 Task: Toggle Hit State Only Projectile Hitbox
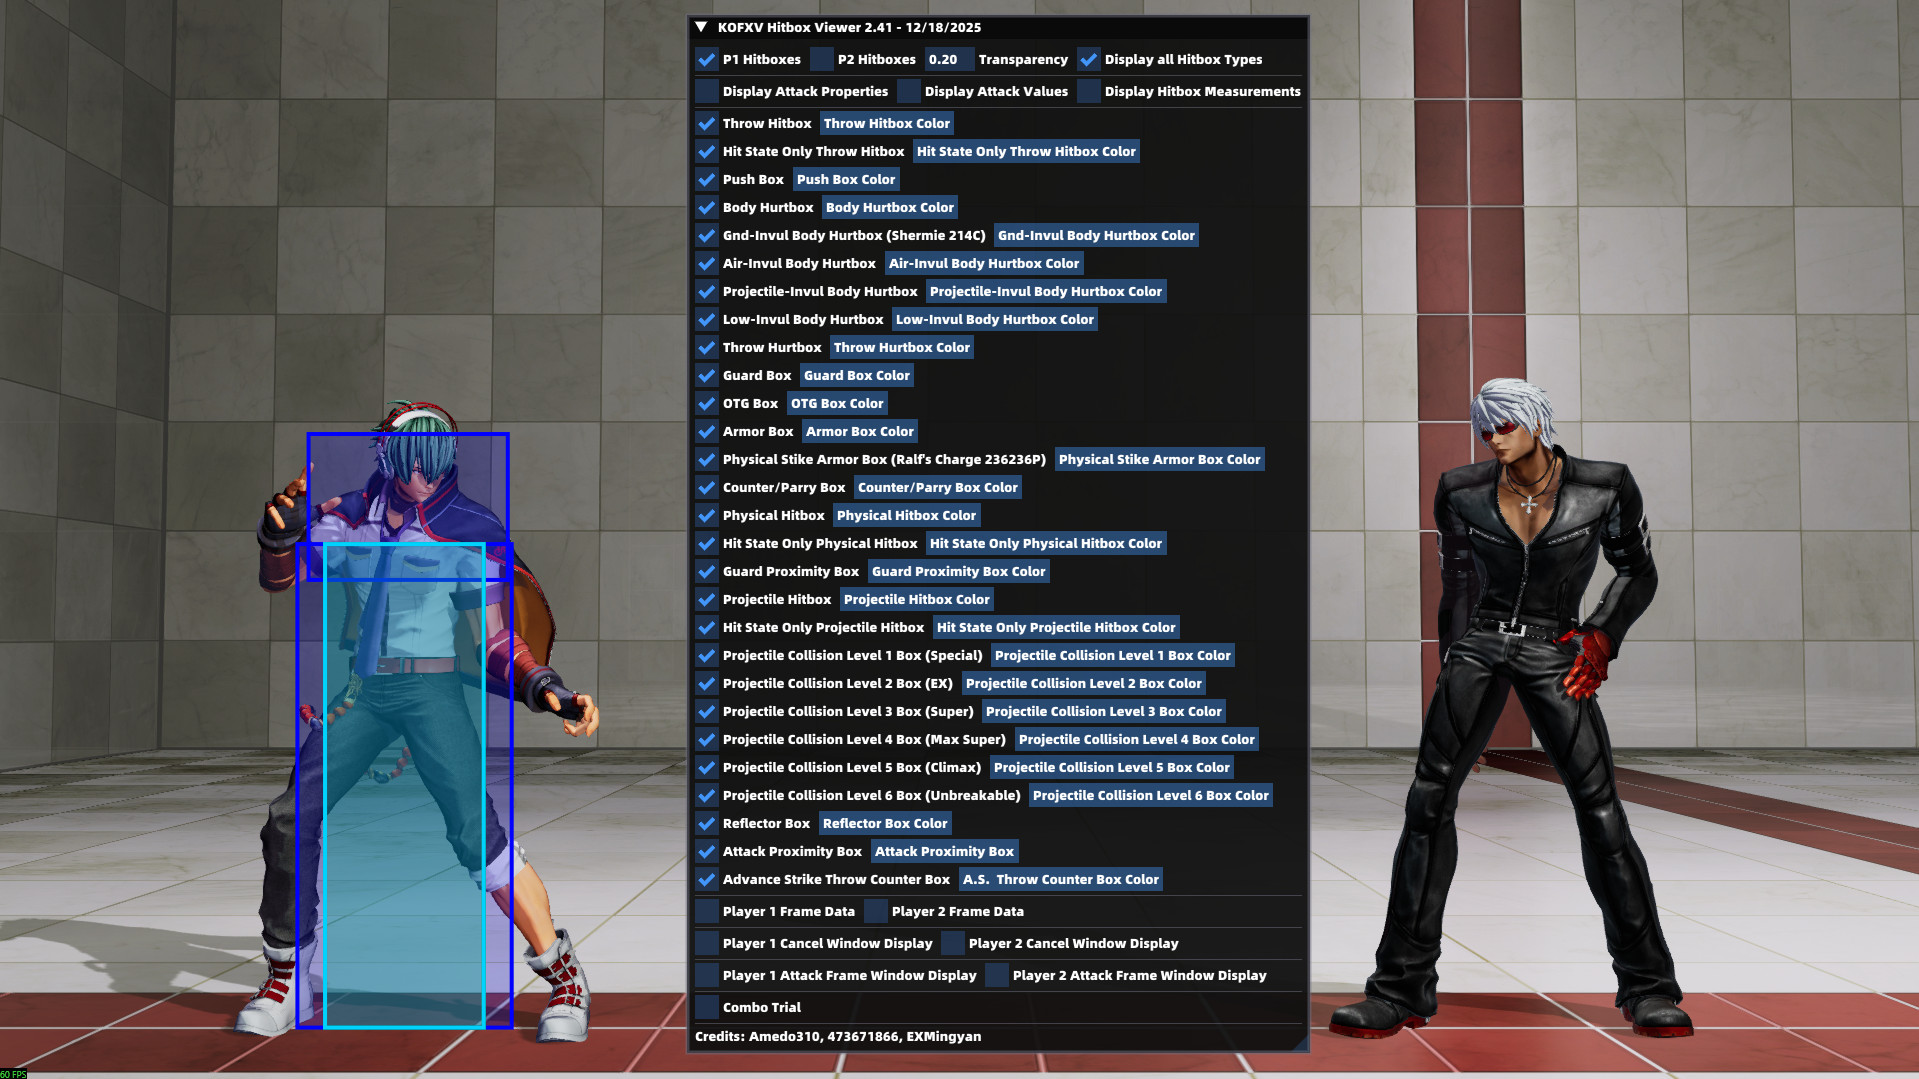(x=707, y=627)
